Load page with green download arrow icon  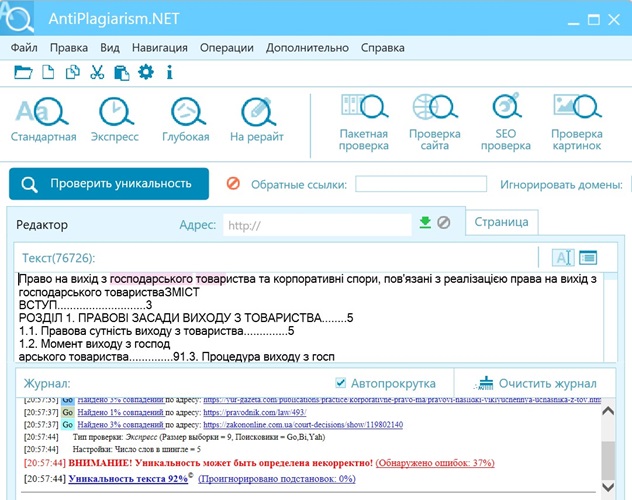tap(425, 222)
